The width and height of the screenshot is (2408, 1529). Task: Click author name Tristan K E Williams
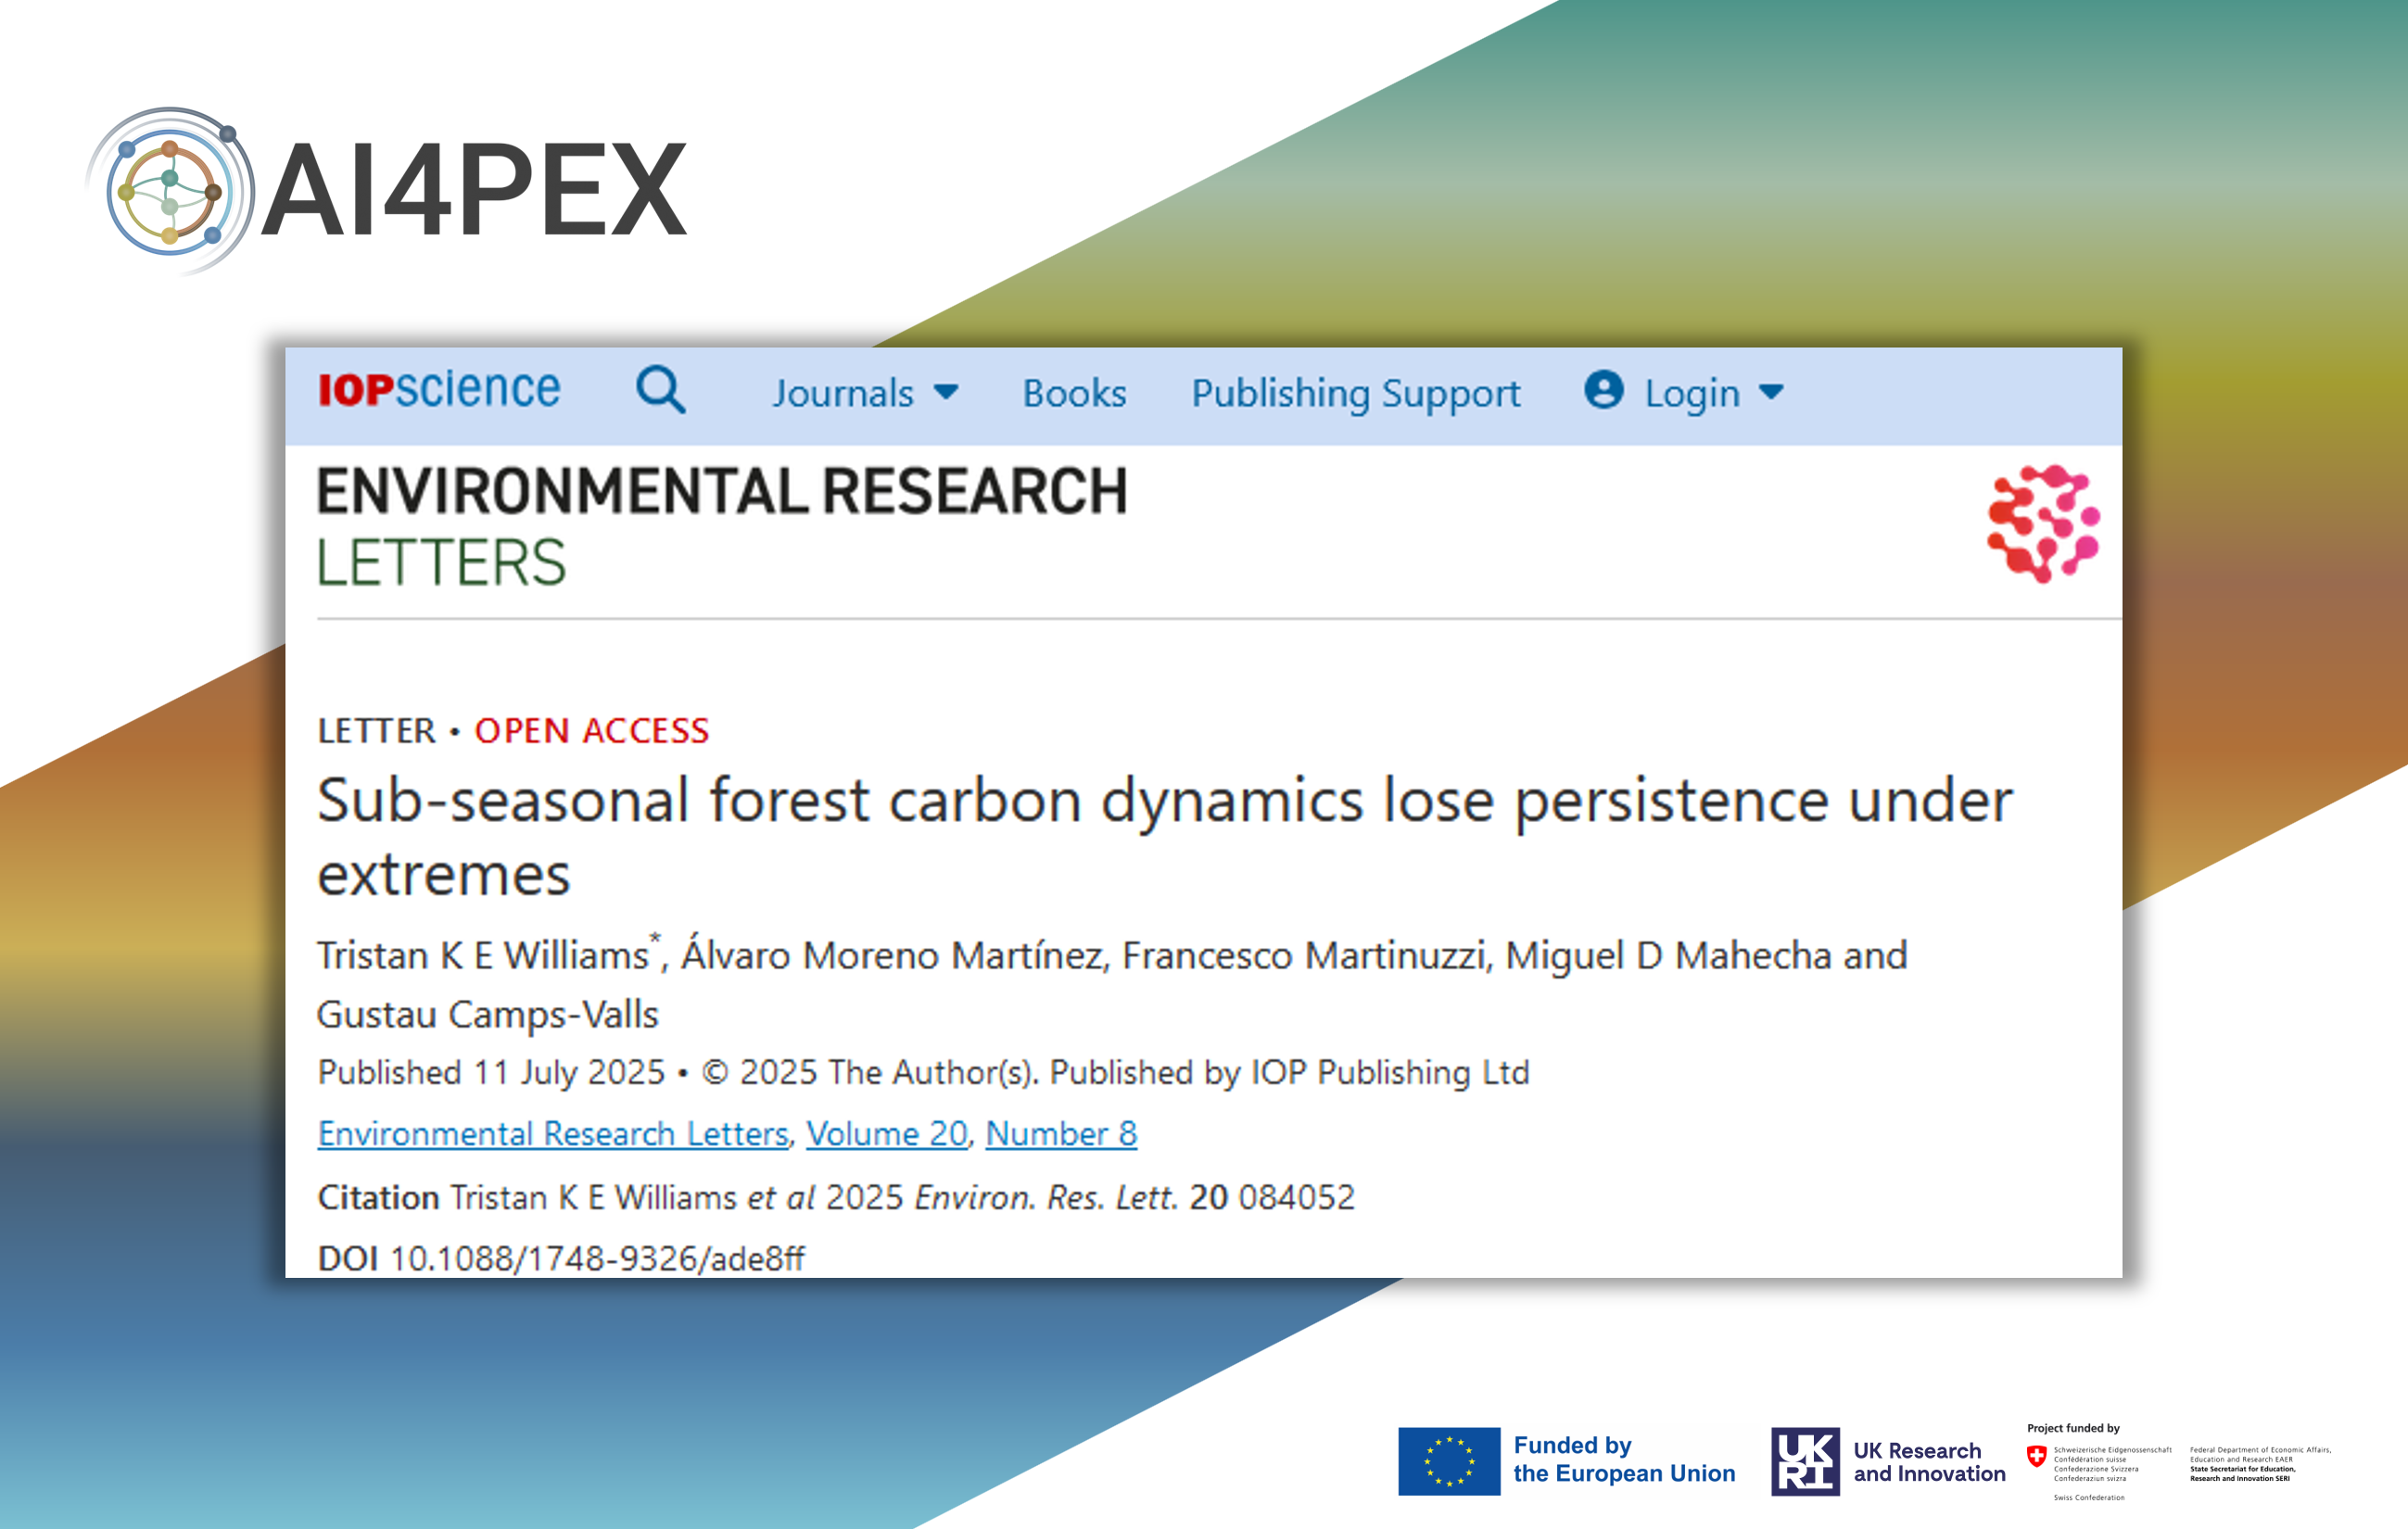[483, 955]
